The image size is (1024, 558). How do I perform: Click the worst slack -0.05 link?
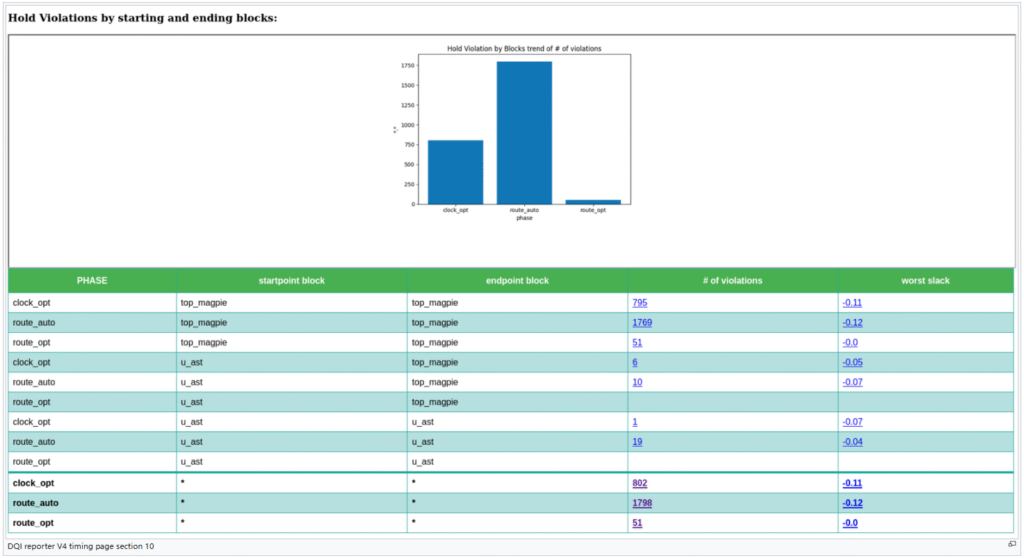(x=852, y=362)
